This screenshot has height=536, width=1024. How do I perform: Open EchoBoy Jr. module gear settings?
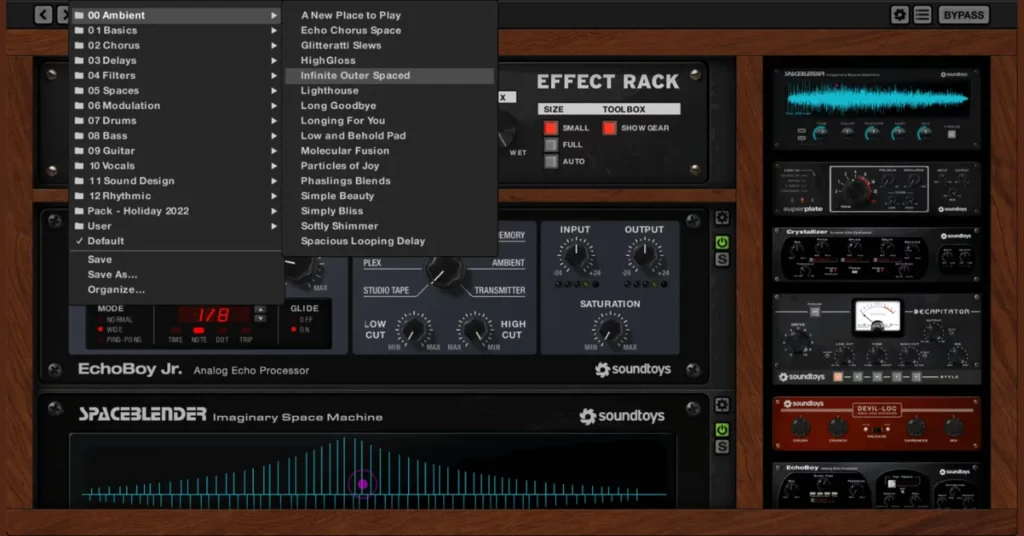pyautogui.click(x=722, y=218)
